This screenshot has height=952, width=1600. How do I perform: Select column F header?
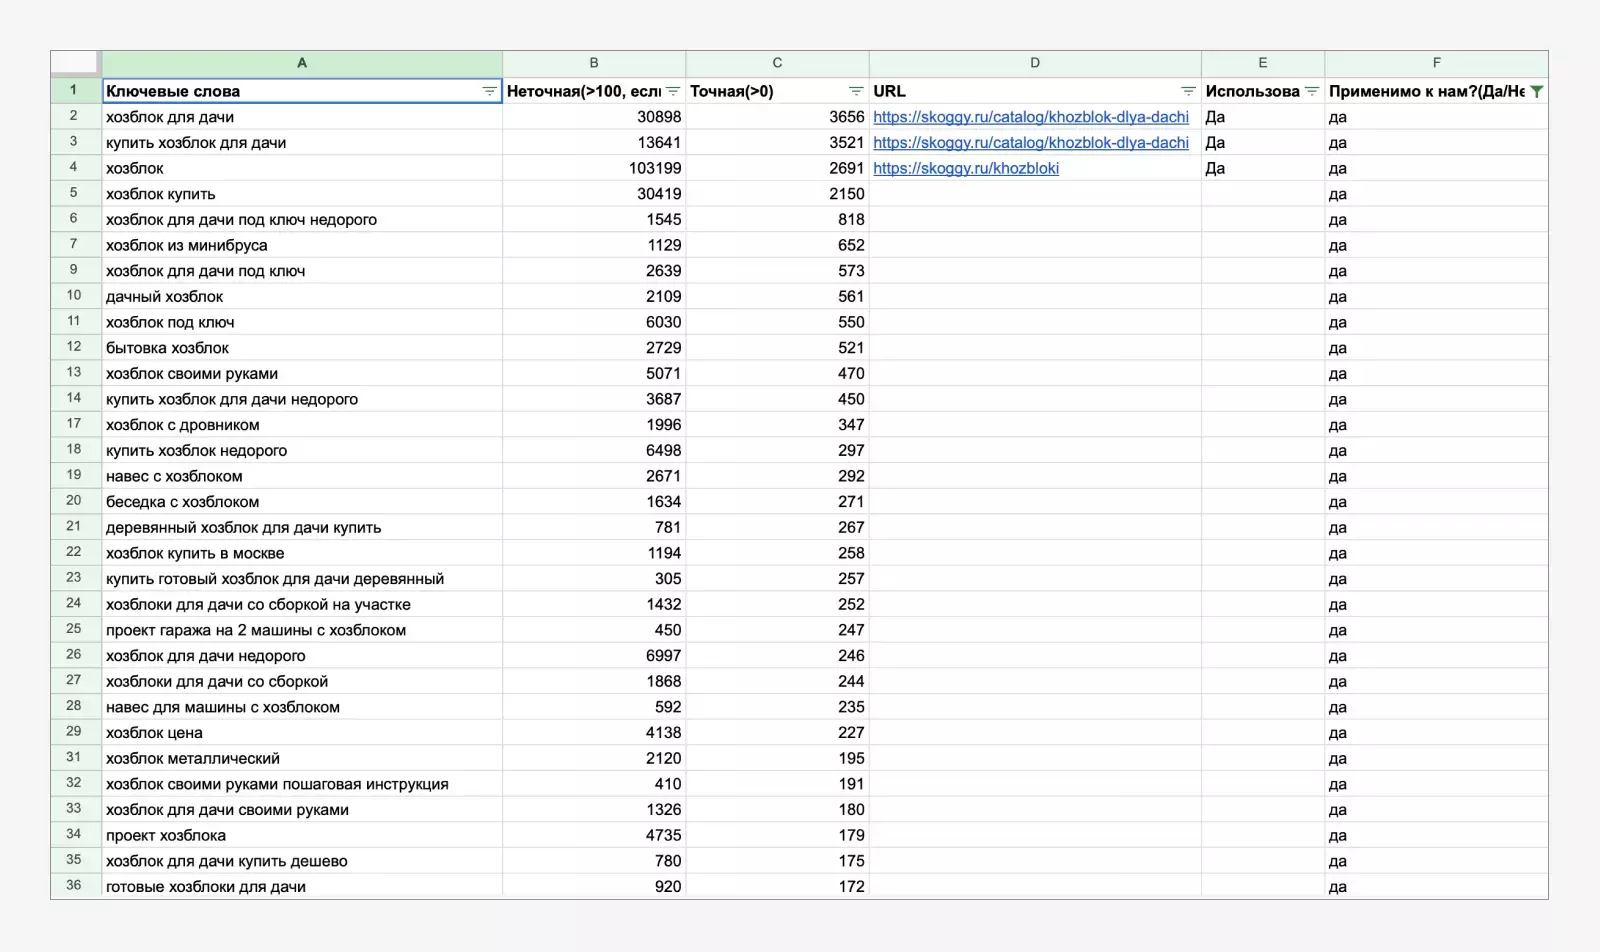[1436, 63]
